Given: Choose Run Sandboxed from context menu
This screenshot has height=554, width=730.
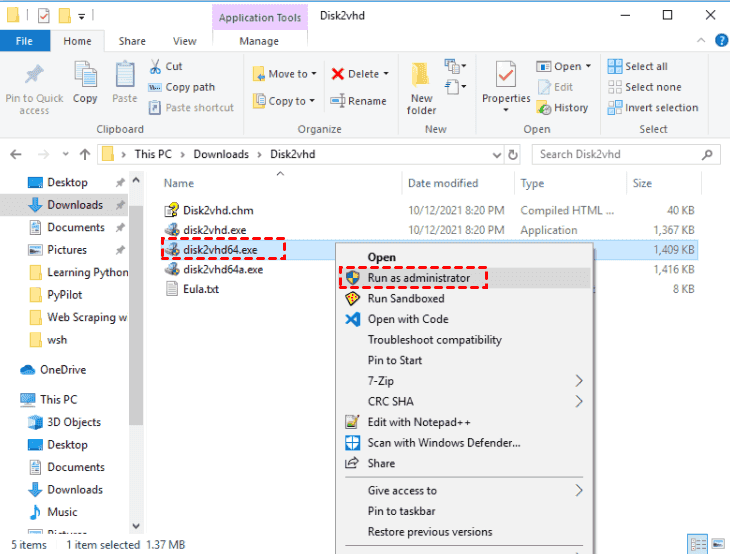Looking at the screenshot, I should (406, 298).
